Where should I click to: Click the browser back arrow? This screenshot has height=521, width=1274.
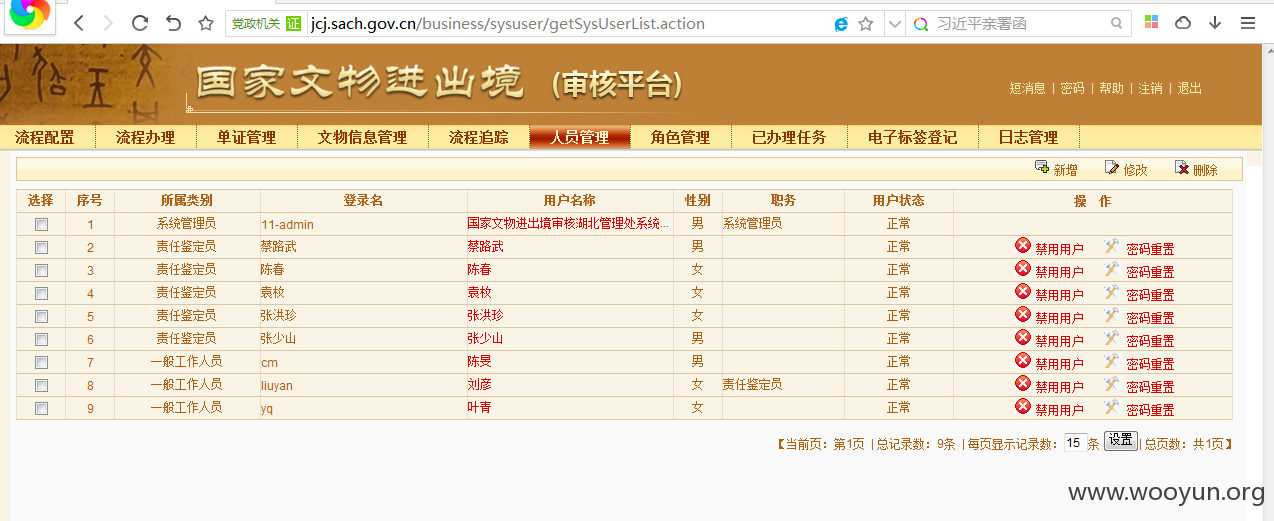click(x=79, y=23)
